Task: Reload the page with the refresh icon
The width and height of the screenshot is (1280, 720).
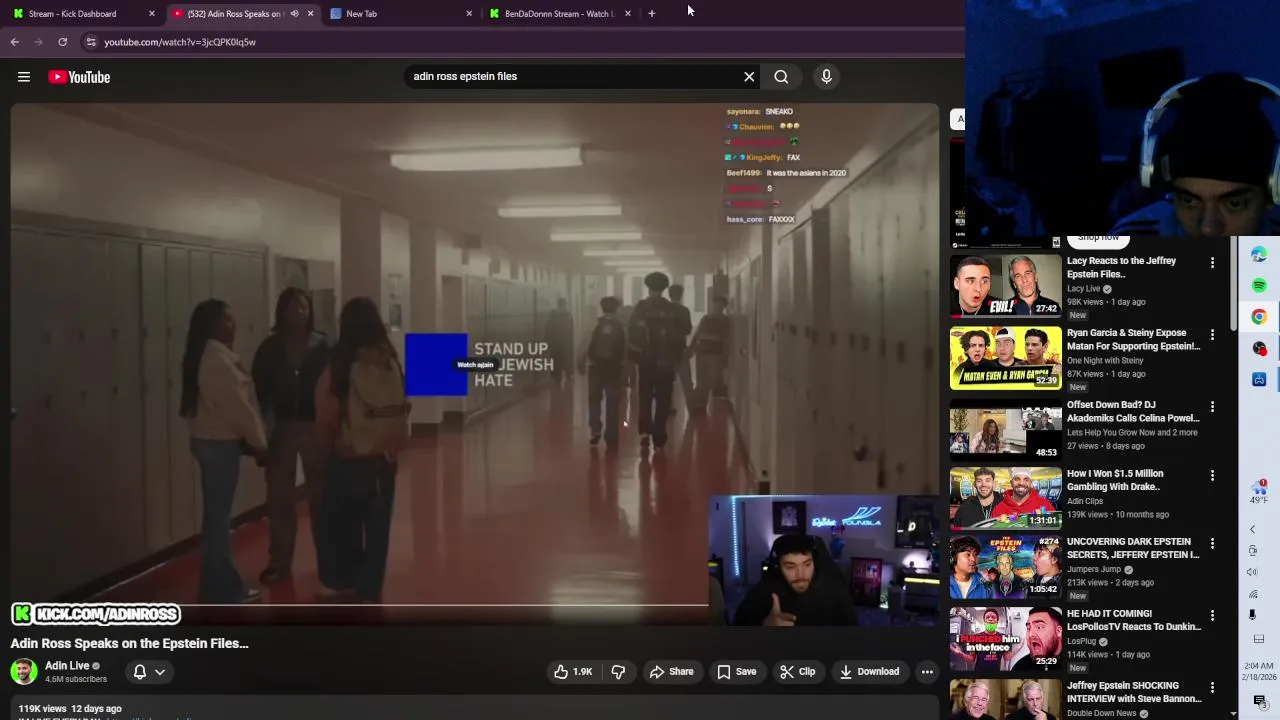Action: click(x=62, y=42)
